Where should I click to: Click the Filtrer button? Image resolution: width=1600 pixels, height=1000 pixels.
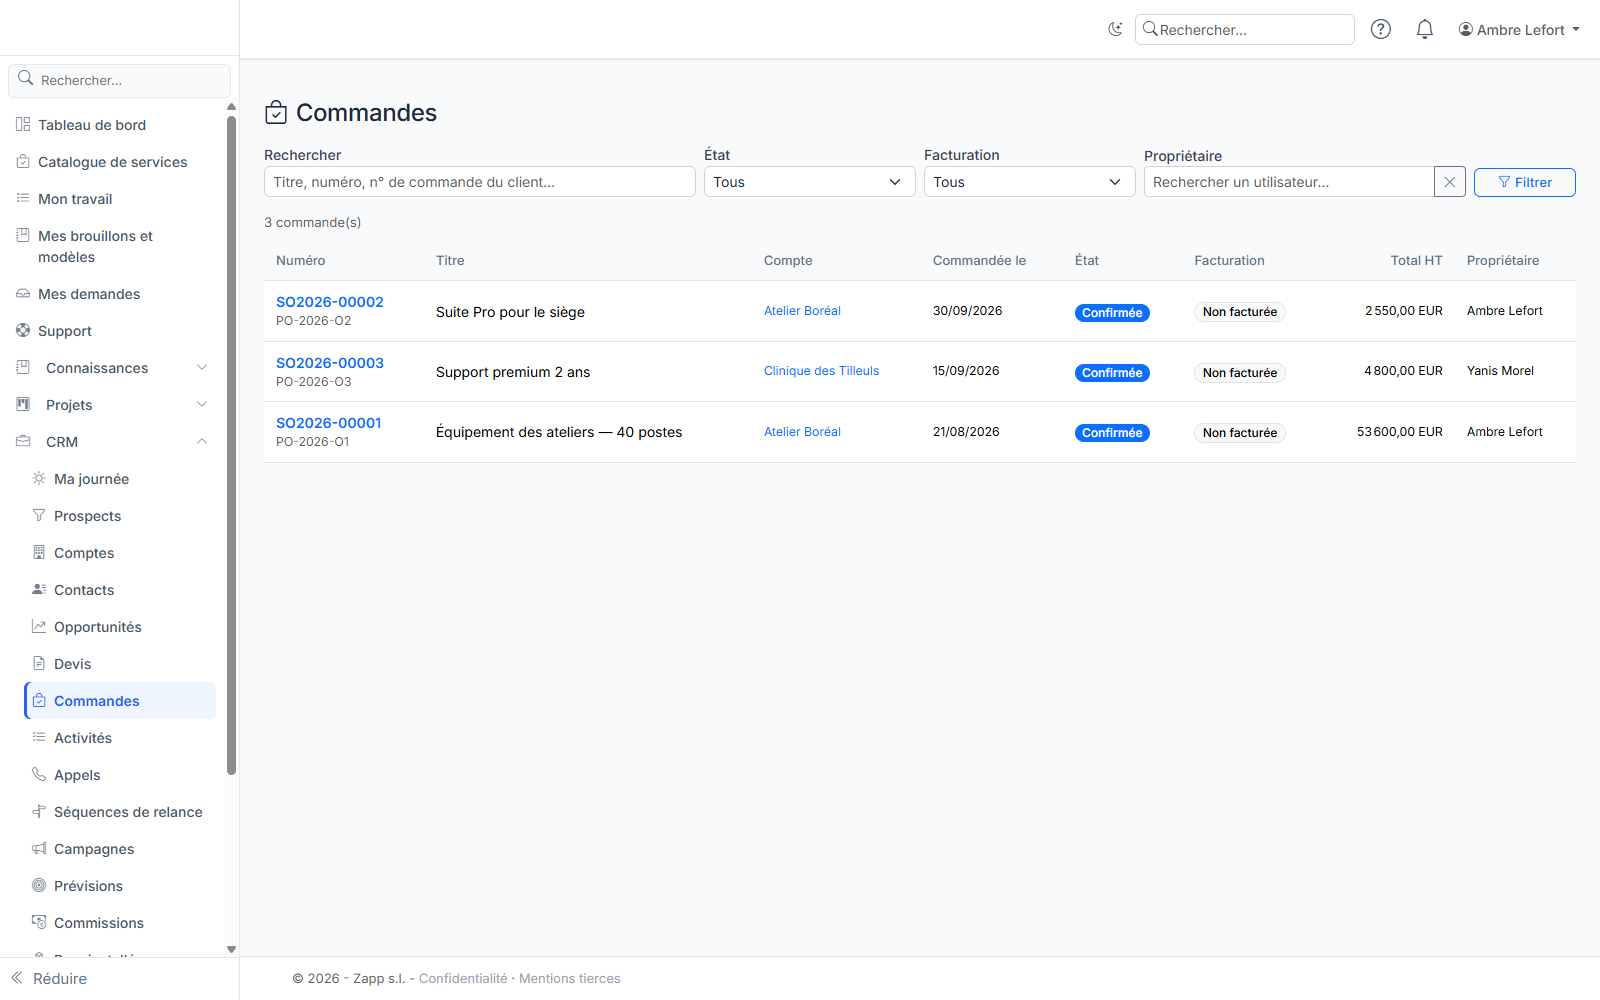point(1525,182)
